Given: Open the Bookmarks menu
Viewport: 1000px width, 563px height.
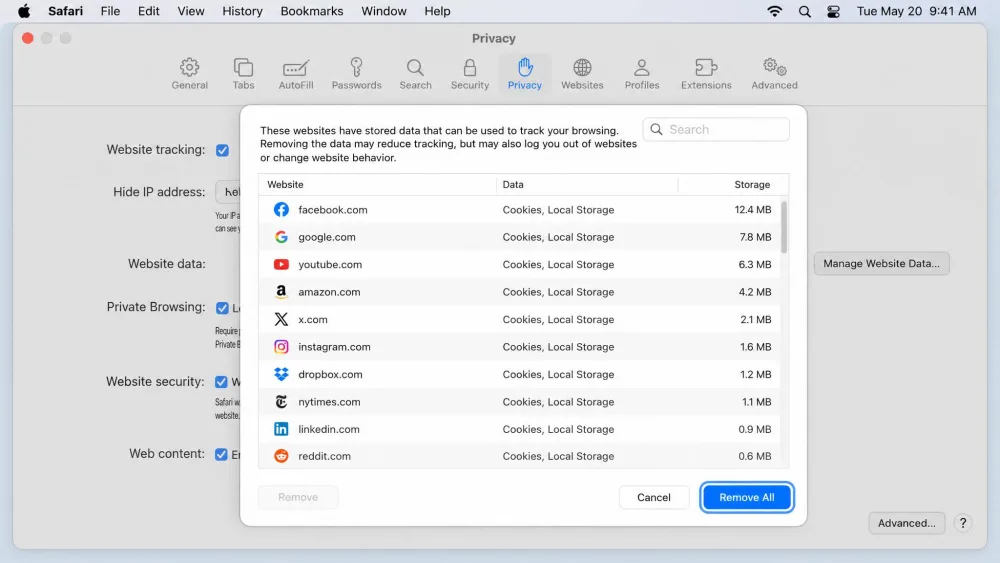Looking at the screenshot, I should [312, 11].
